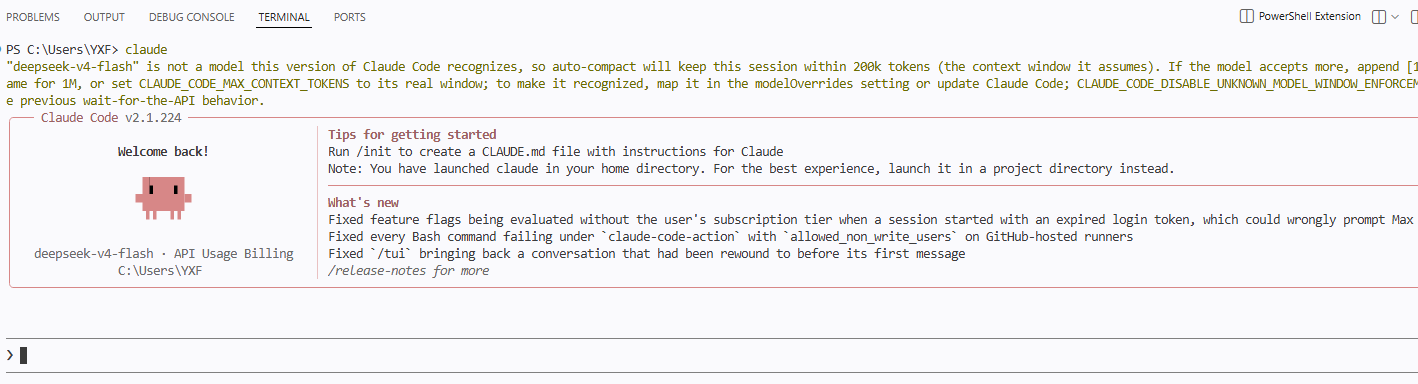Click the PS C:\Users\YXF> claude command line
The width and height of the screenshot is (1418, 384).
coord(87,49)
